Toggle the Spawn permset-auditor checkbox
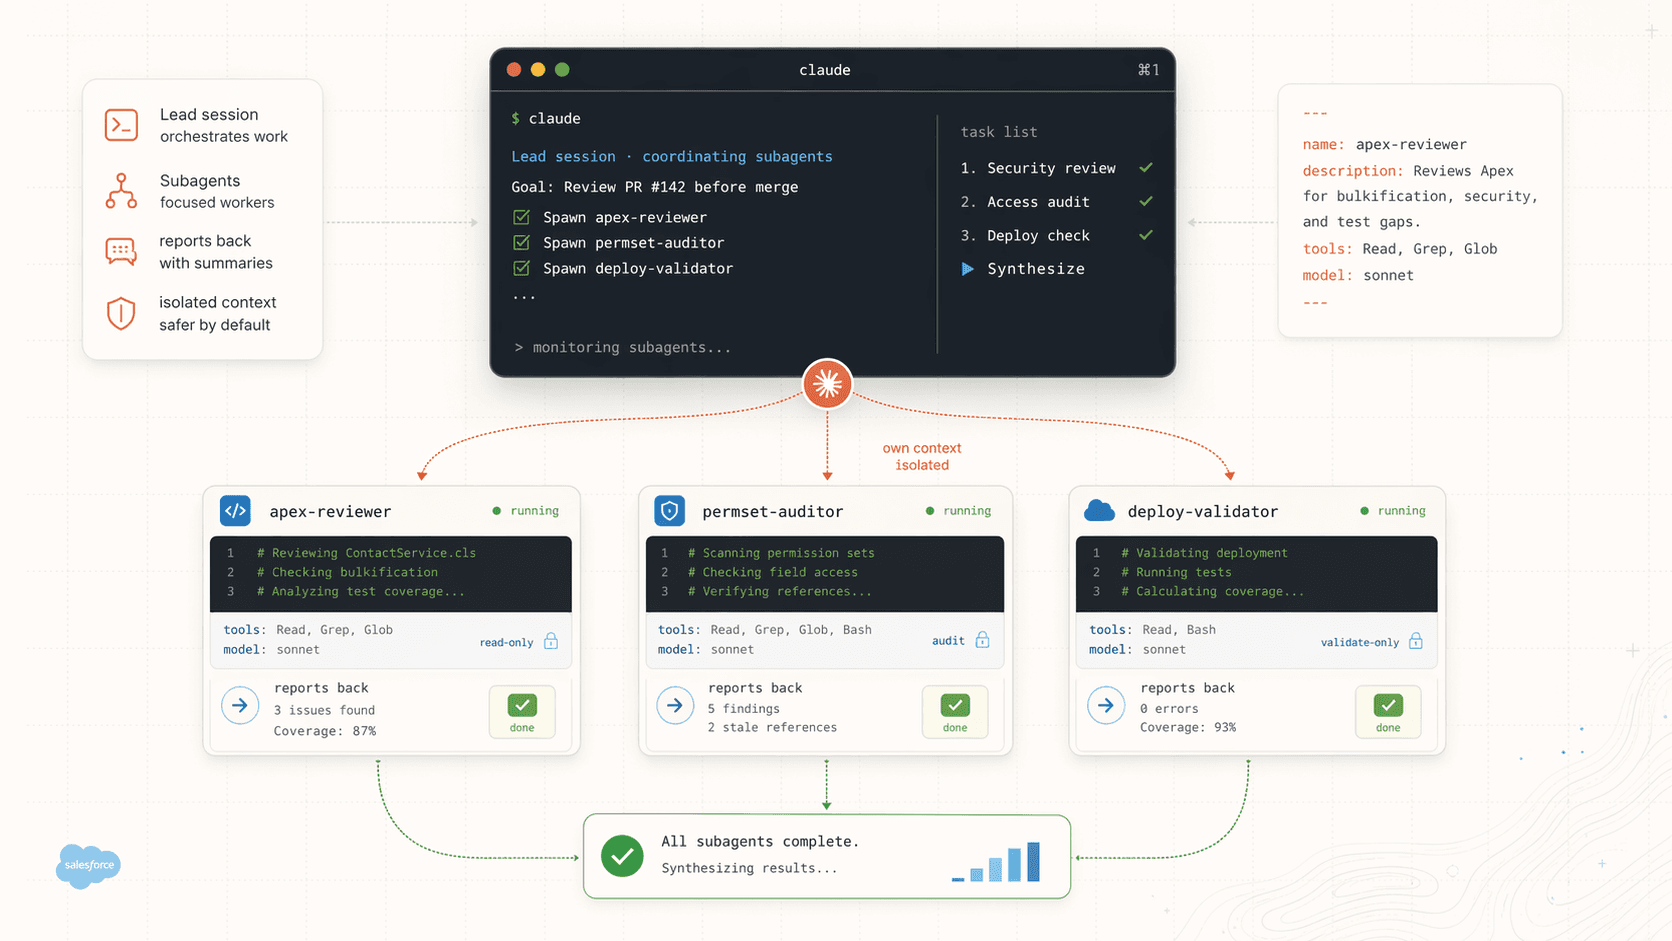The height and width of the screenshot is (941, 1672). (521, 243)
